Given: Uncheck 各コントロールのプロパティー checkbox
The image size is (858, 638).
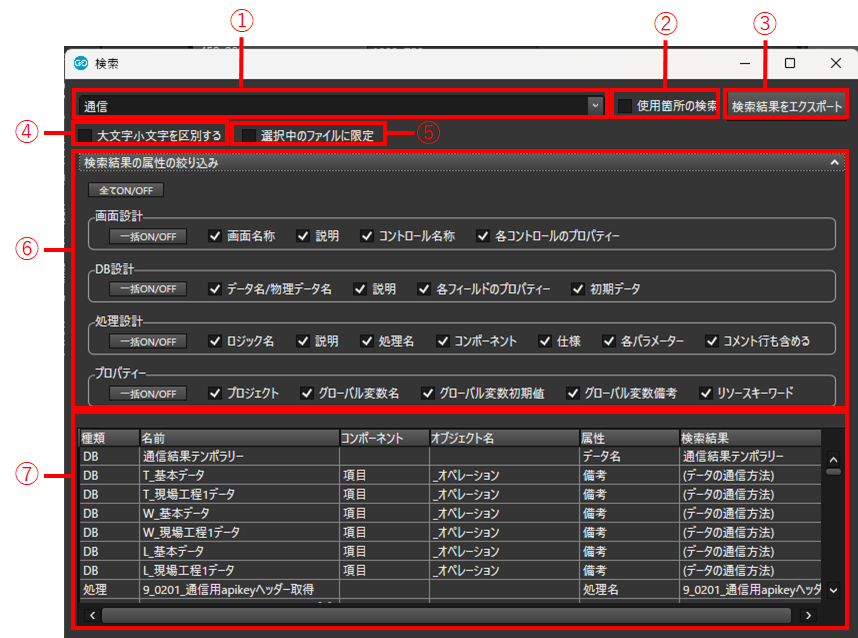Looking at the screenshot, I should (483, 237).
